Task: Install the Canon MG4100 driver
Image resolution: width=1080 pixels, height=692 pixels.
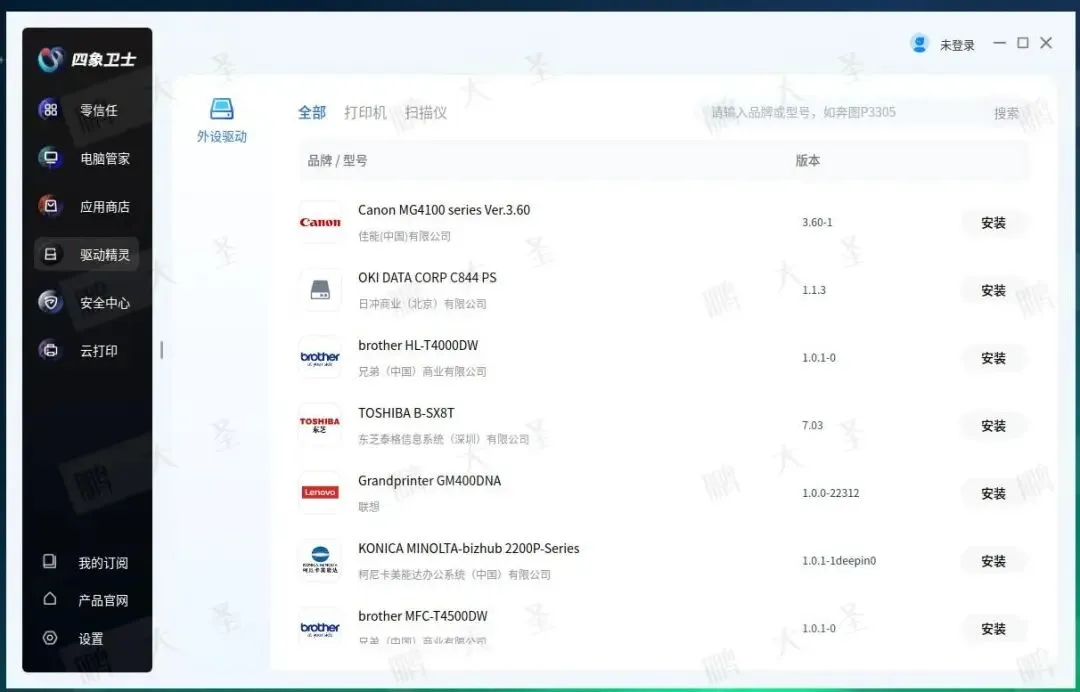Action: coord(993,222)
